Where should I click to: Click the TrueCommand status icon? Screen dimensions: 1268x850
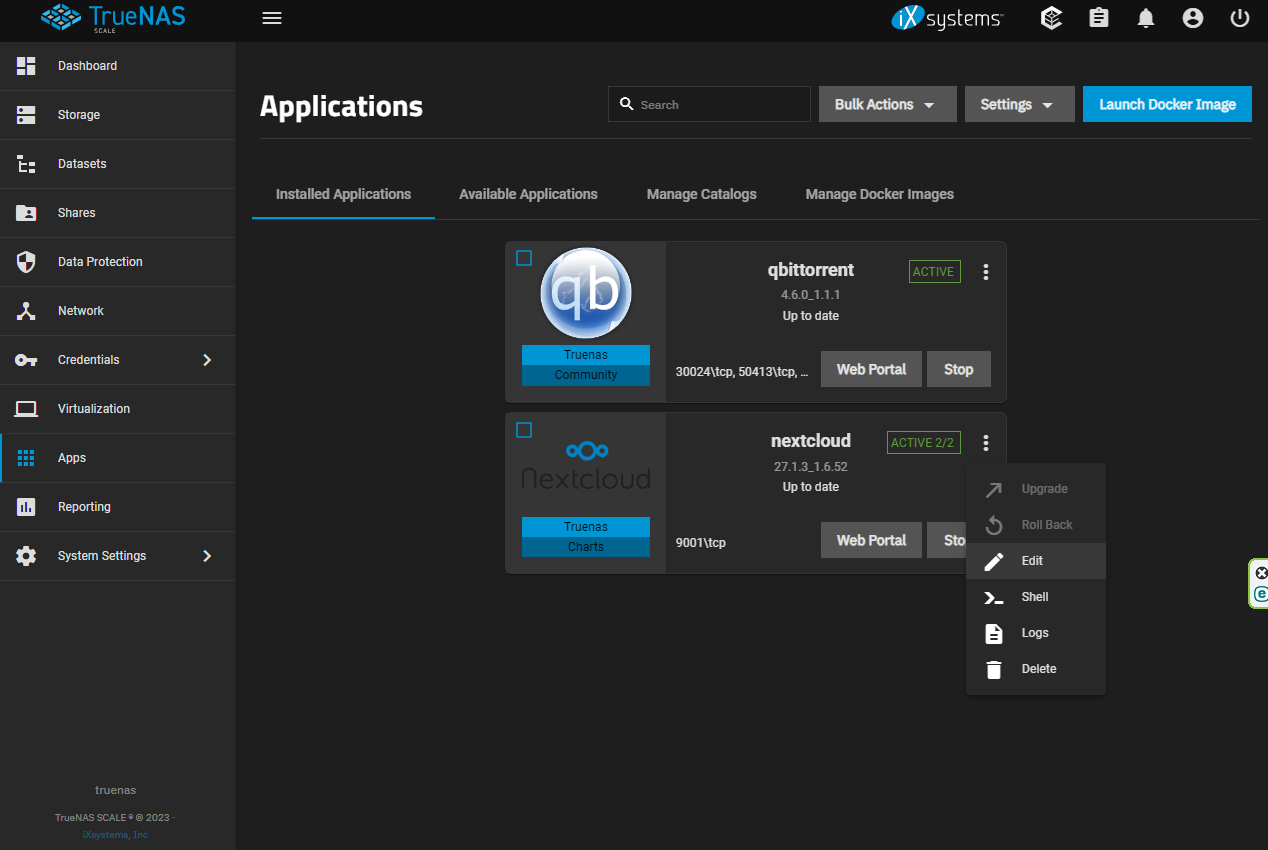coord(1051,18)
